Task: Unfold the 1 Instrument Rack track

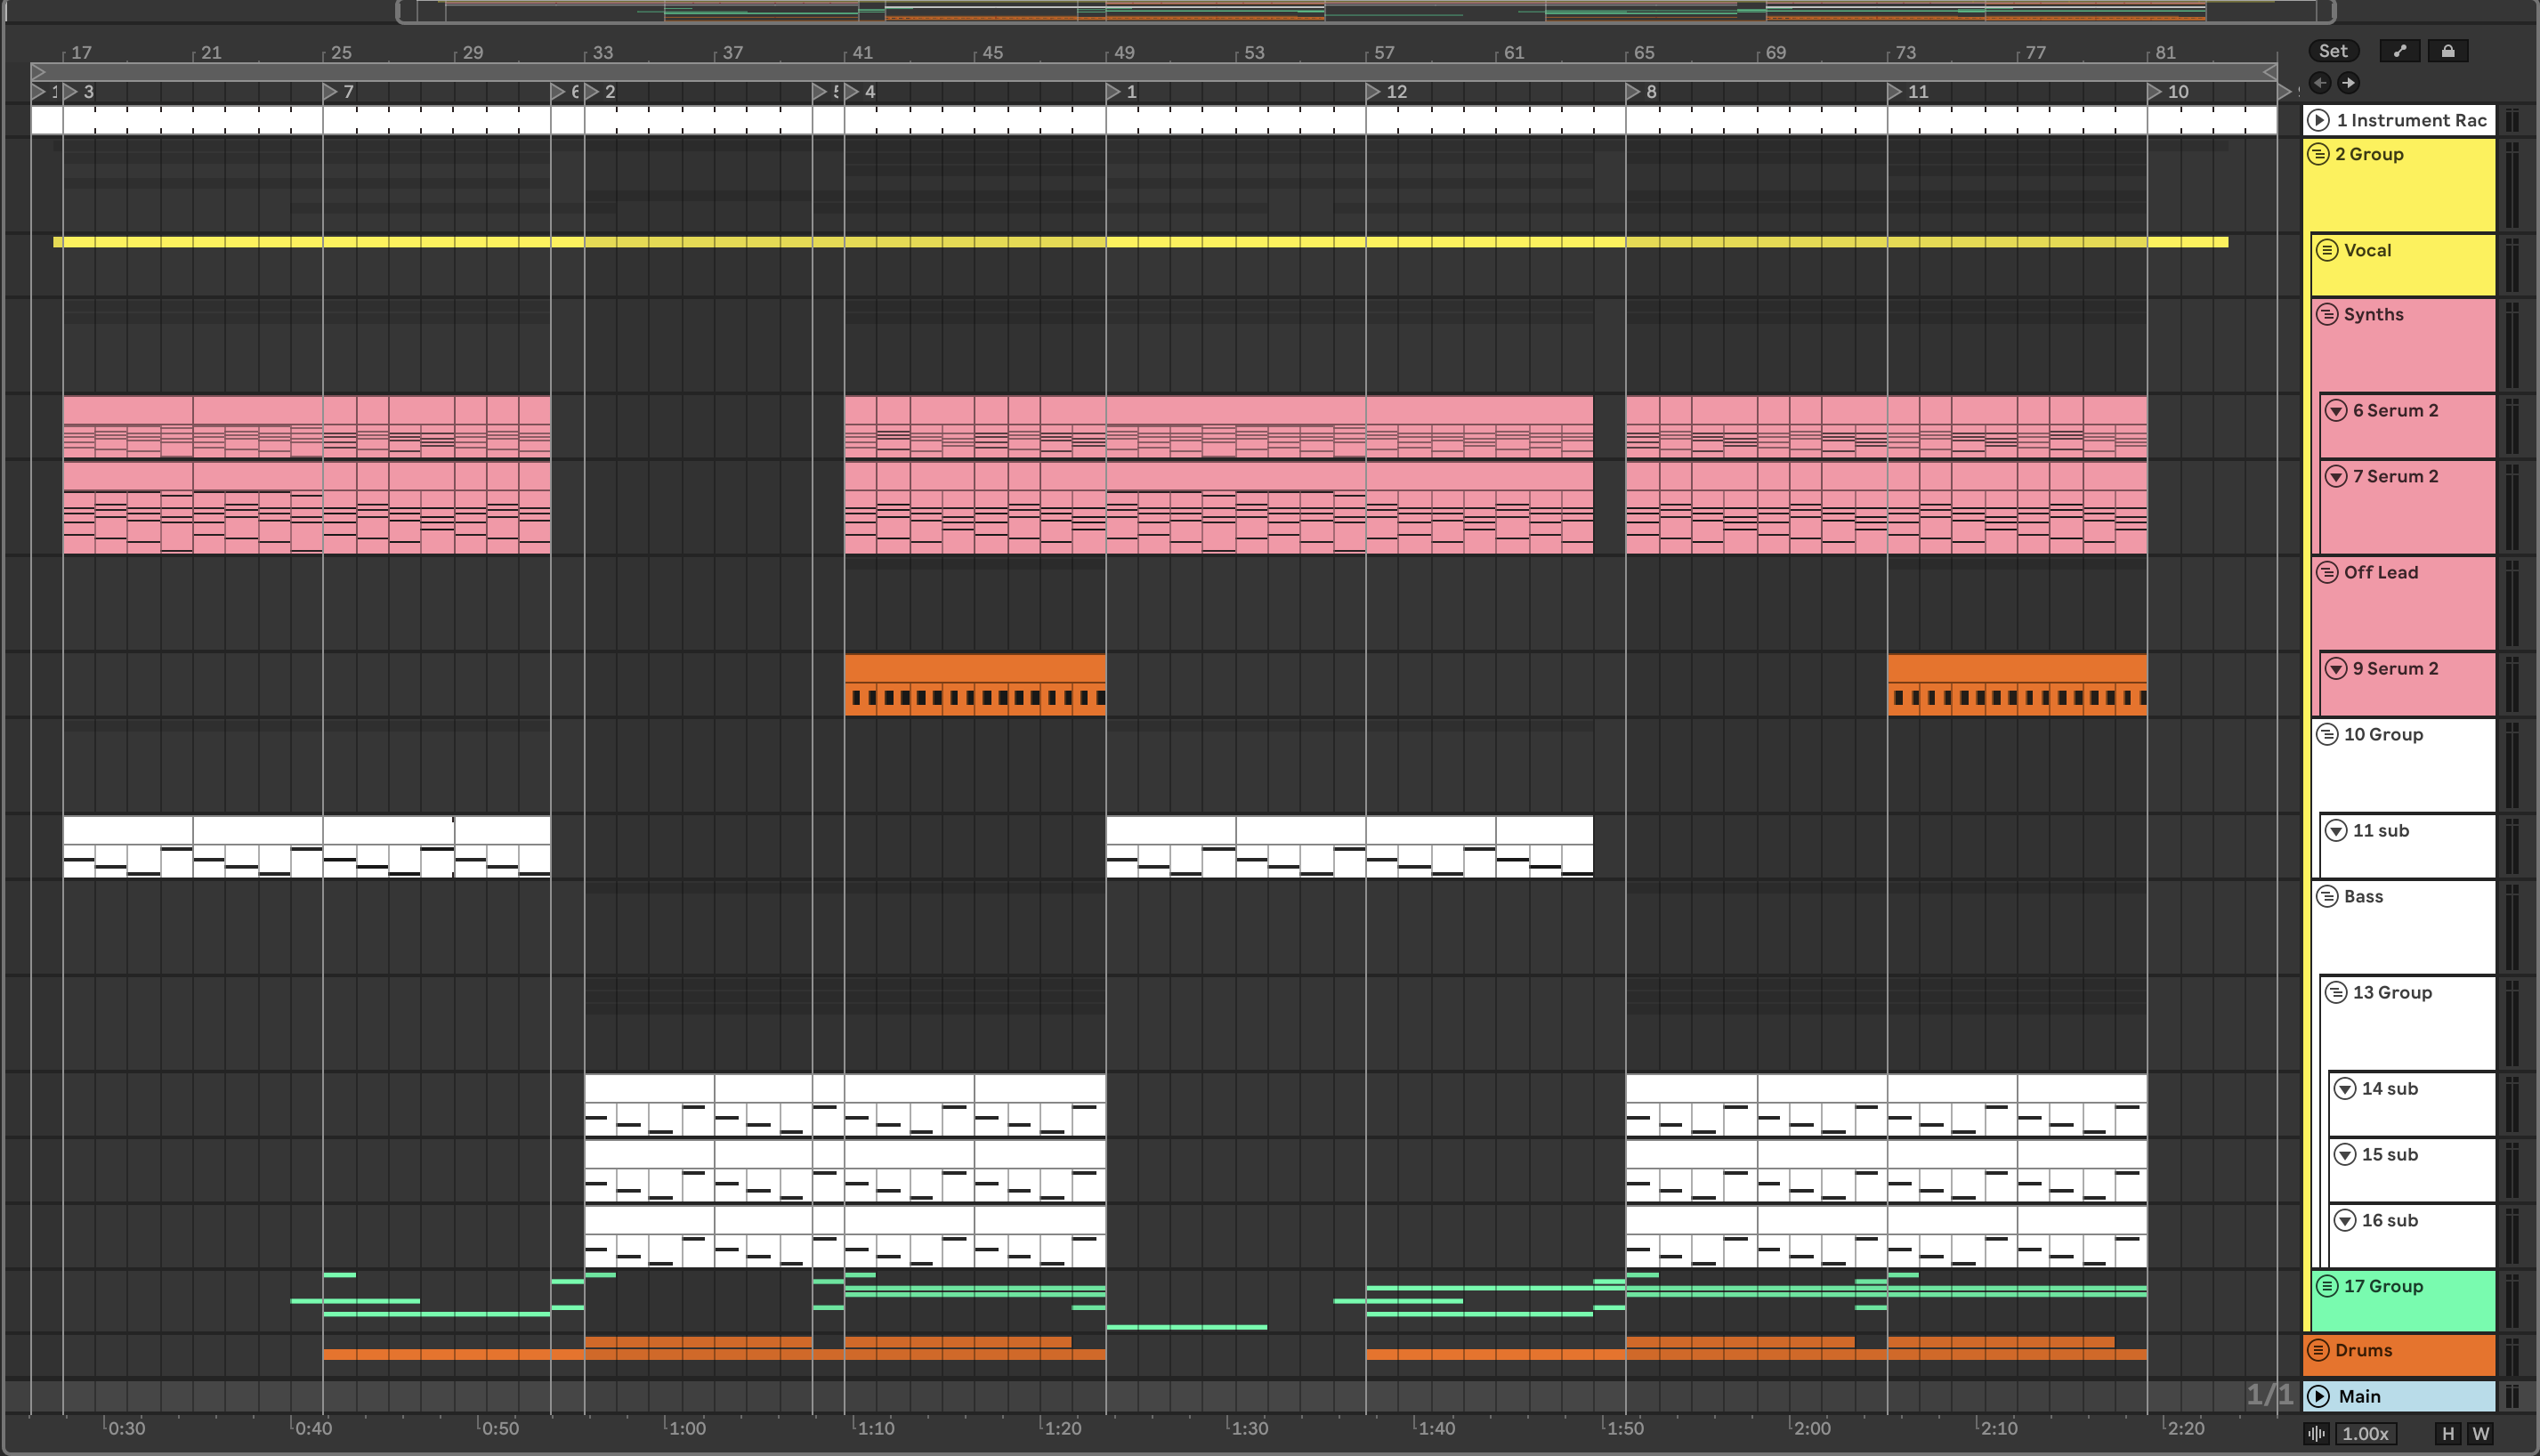Action: 2318,120
